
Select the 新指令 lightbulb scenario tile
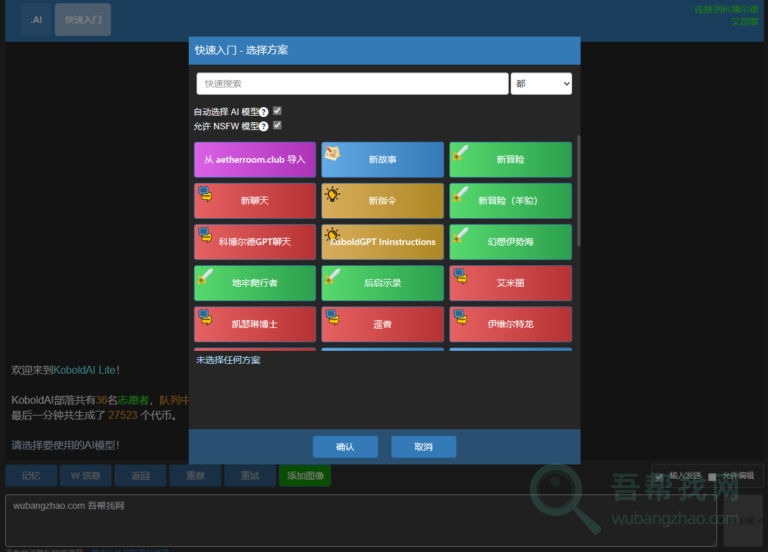pos(382,201)
